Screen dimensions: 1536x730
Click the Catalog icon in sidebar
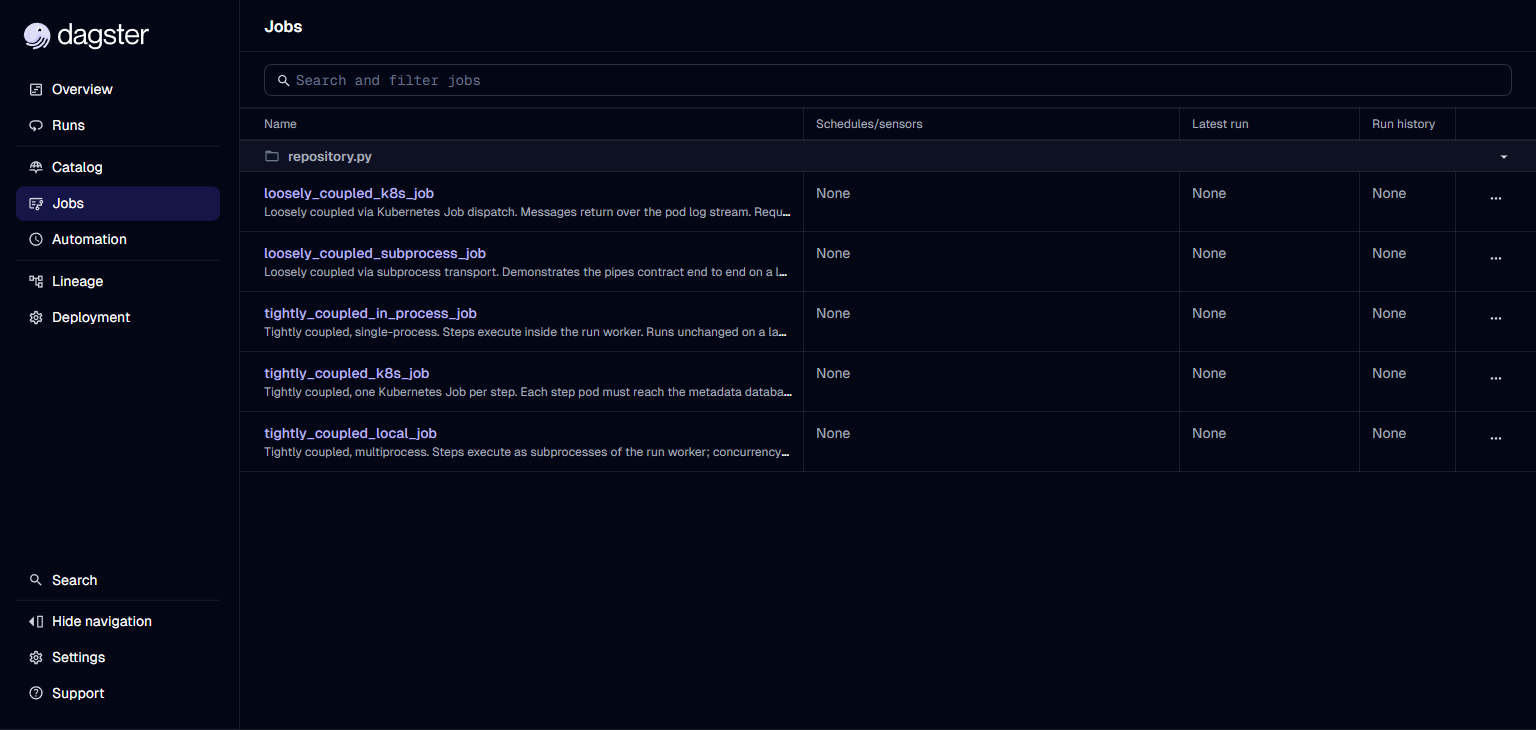pyautogui.click(x=36, y=167)
